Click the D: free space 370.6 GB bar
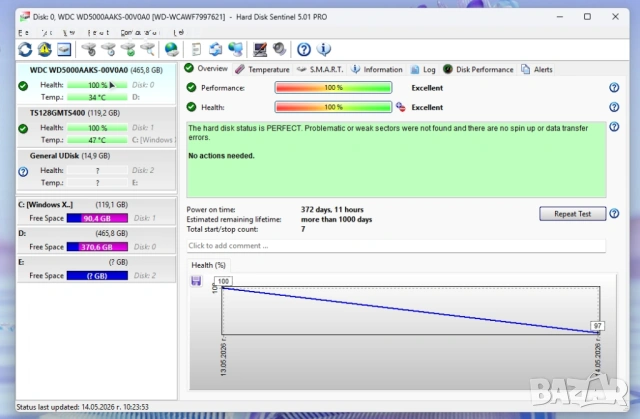The width and height of the screenshot is (640, 419). pos(97,247)
